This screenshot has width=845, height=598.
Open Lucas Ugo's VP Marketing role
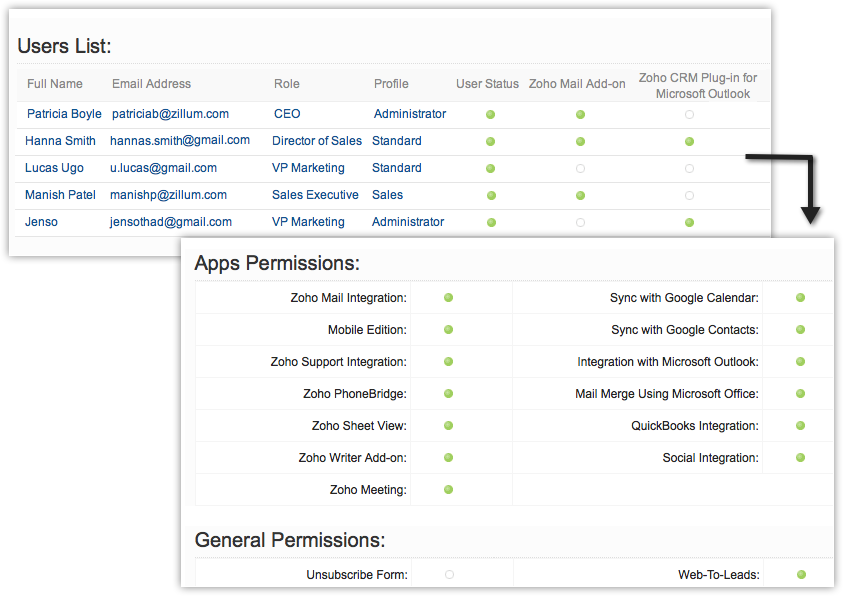click(308, 168)
